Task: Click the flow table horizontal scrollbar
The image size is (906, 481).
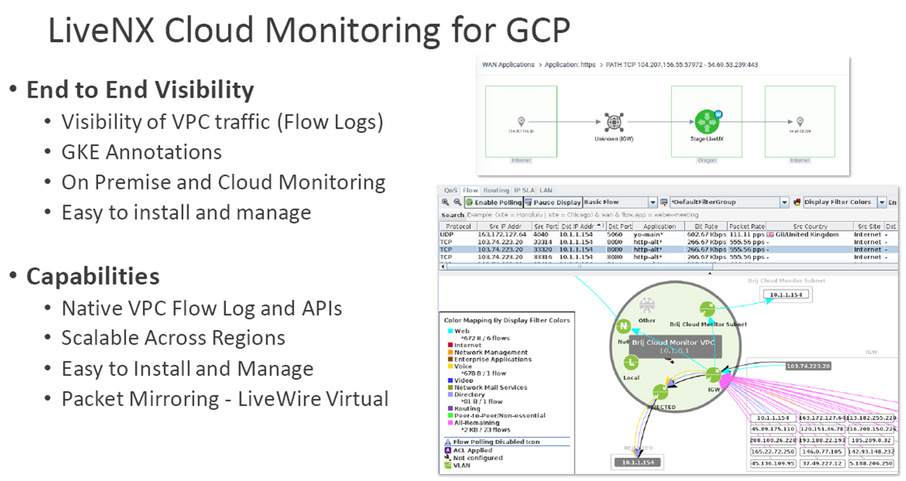Action: tap(578, 267)
